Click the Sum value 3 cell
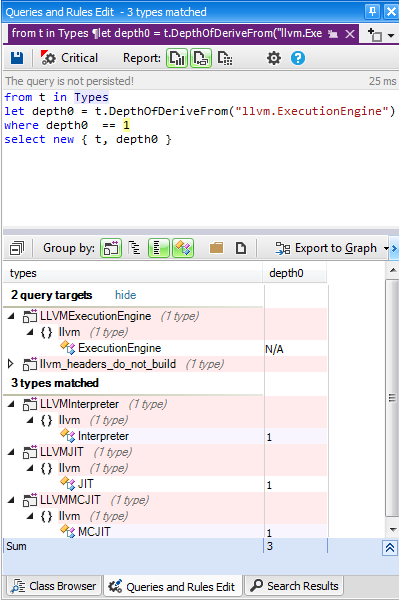The width and height of the screenshot is (399, 600). click(x=295, y=546)
